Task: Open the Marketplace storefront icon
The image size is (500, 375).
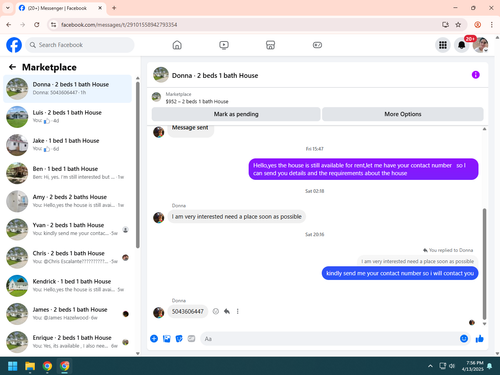Action: (x=270, y=45)
